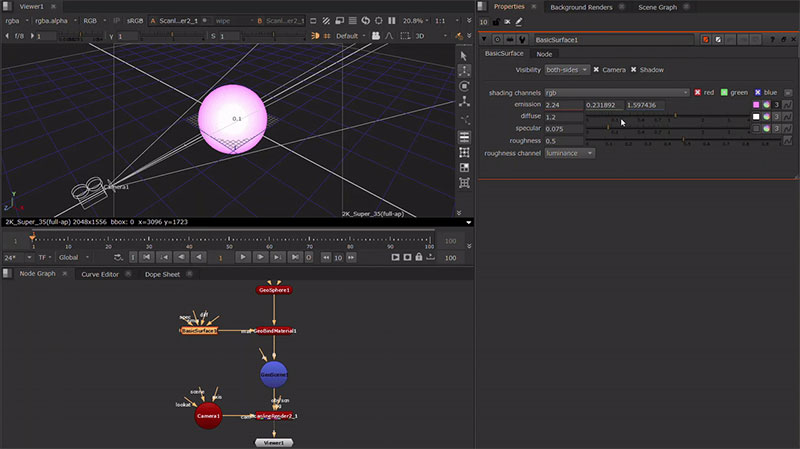Image resolution: width=800 pixels, height=449 pixels.
Task: Open the Scene Graph tab
Action: [x=659, y=6]
